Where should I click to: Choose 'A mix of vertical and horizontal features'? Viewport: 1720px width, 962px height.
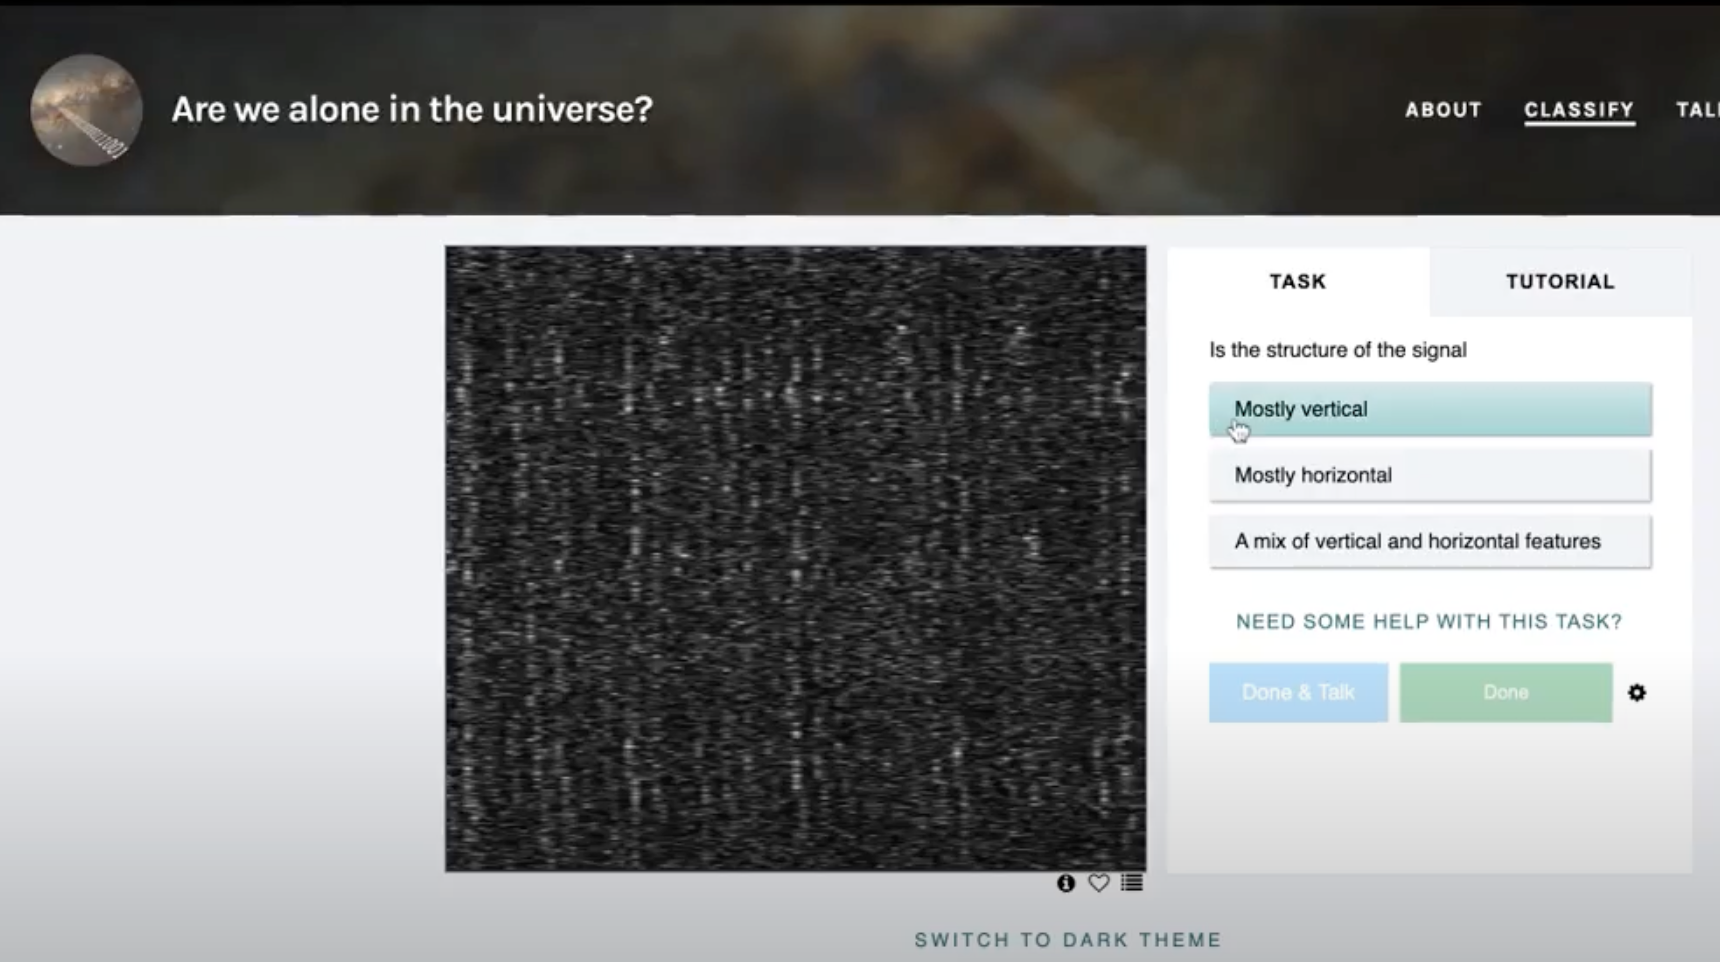pos(1428,541)
